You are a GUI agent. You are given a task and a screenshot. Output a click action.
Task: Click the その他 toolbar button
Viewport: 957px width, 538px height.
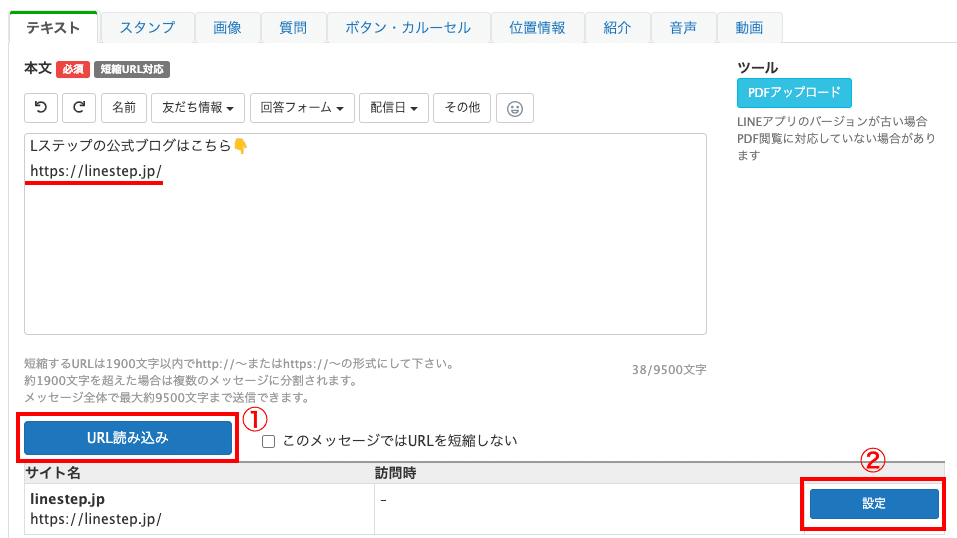(x=462, y=107)
